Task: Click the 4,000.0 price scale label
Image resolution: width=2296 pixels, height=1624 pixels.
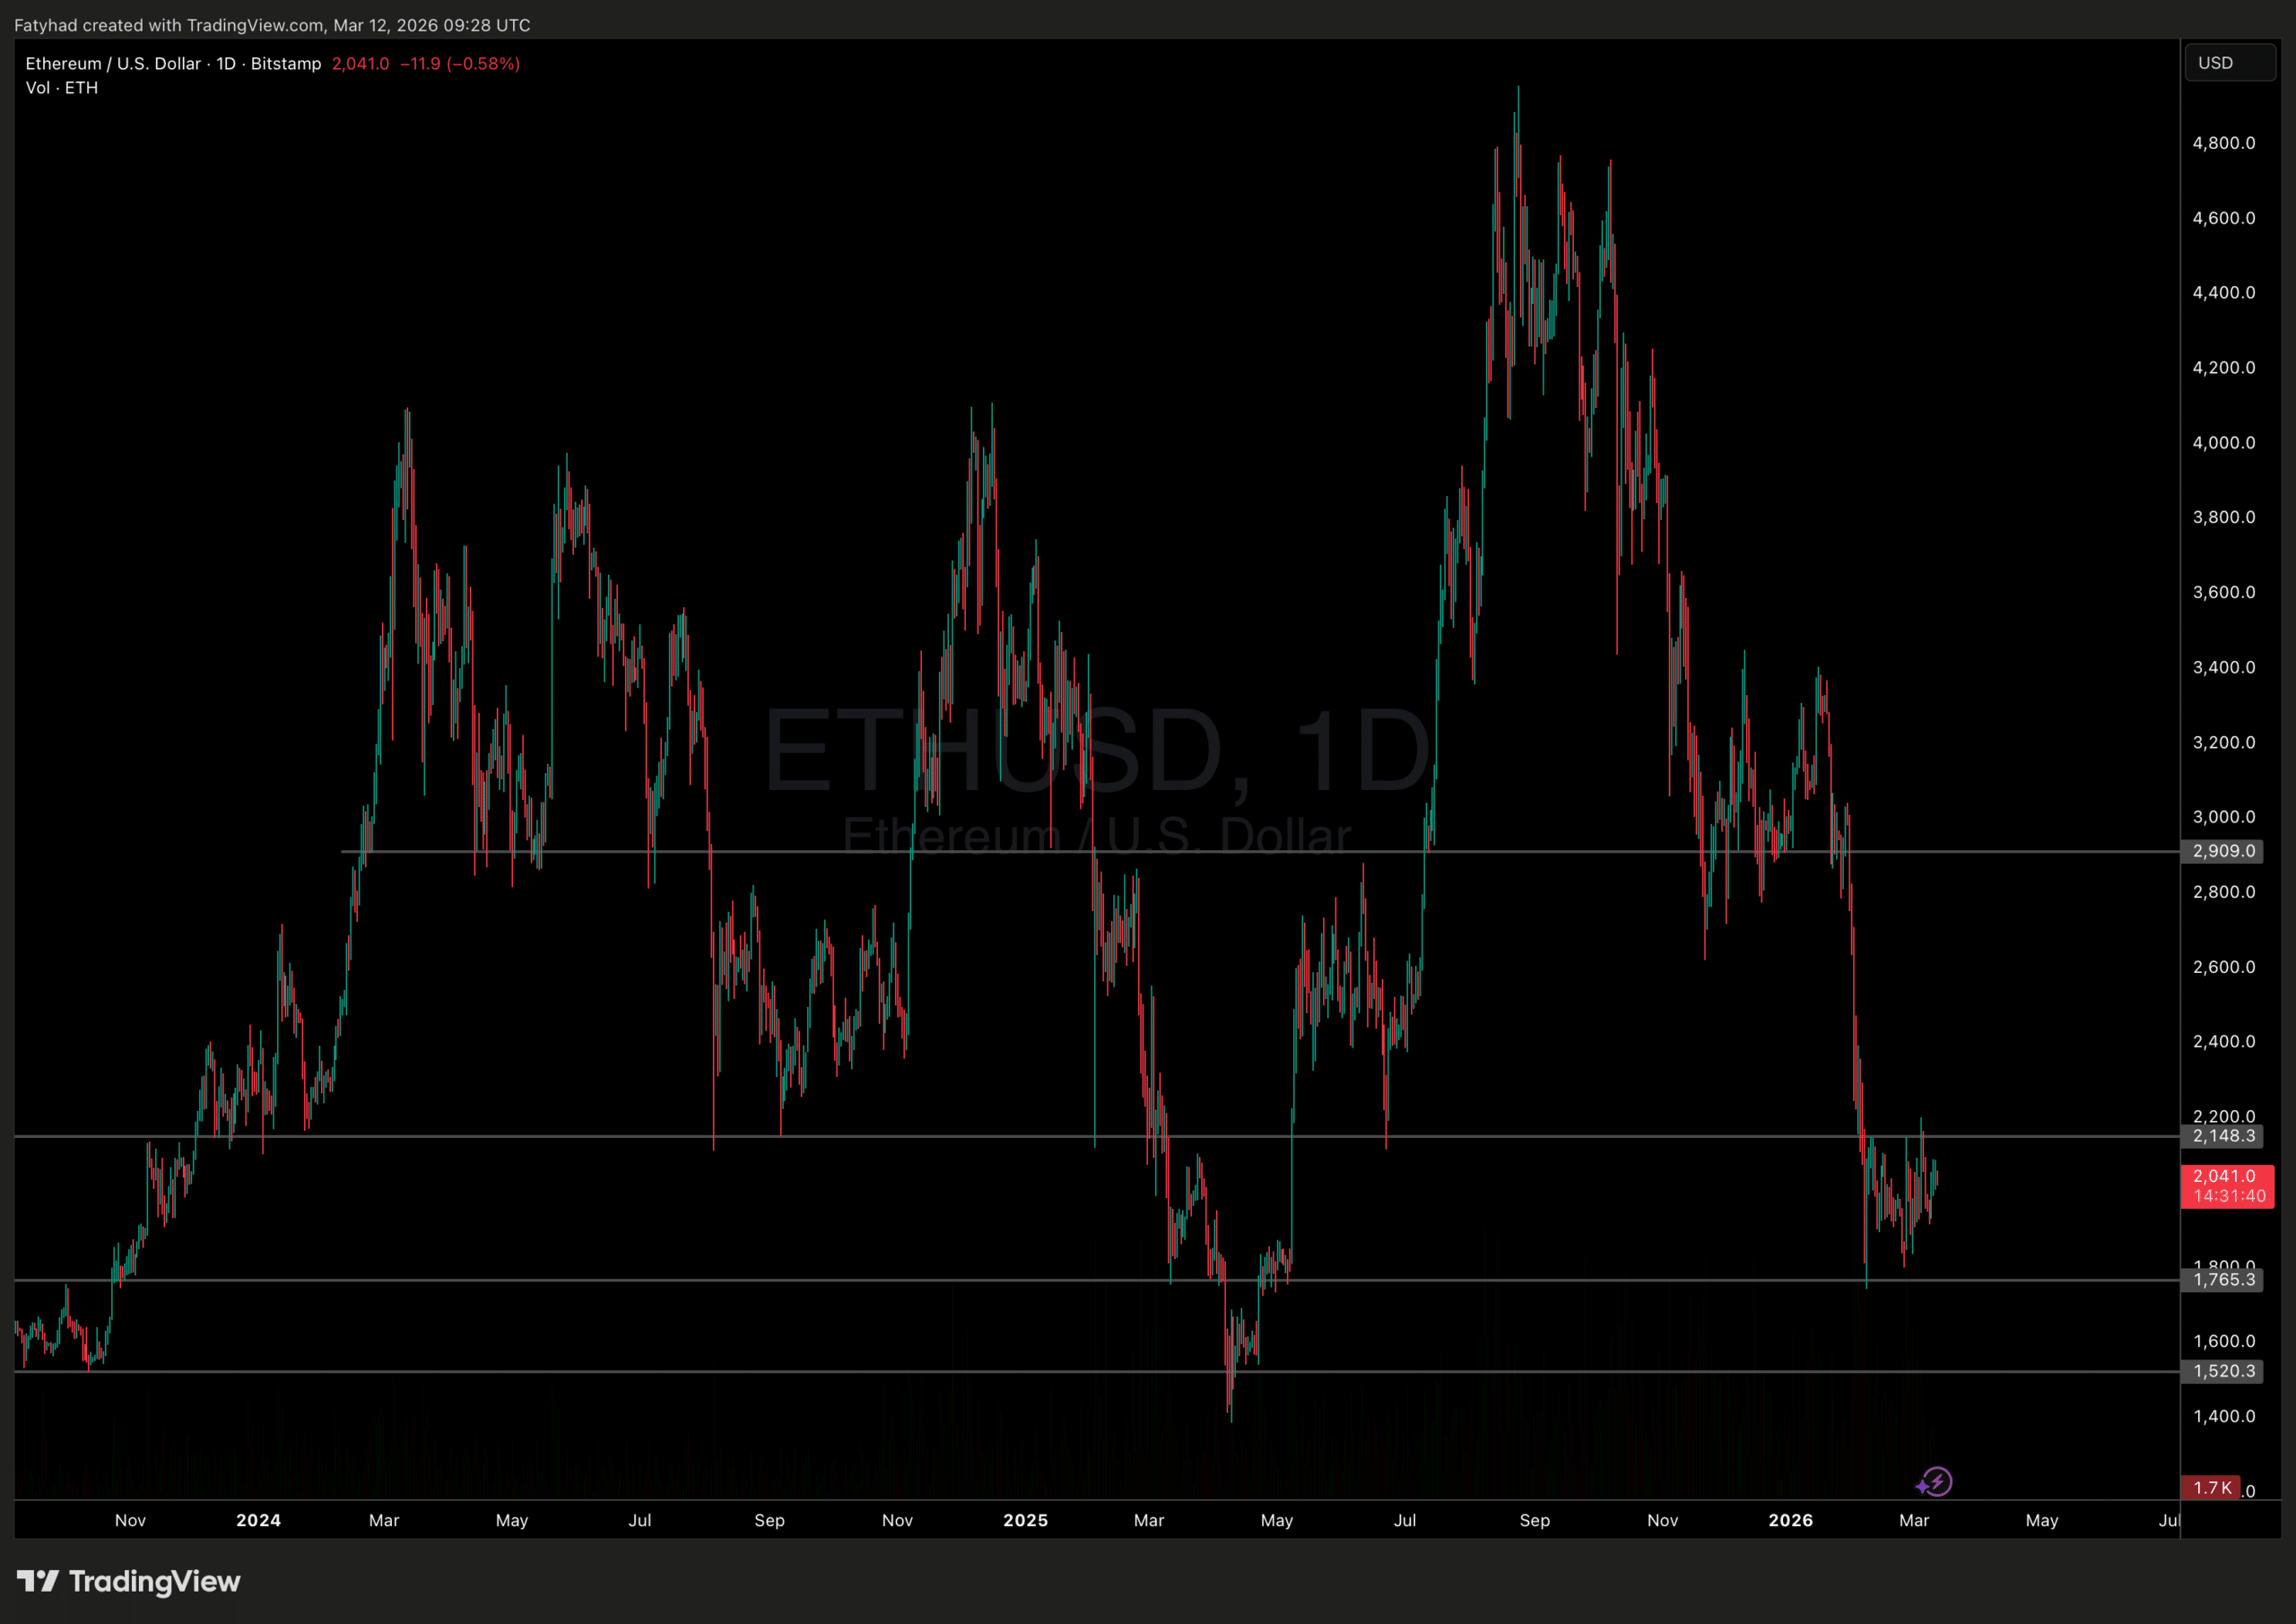Action: pos(2223,442)
